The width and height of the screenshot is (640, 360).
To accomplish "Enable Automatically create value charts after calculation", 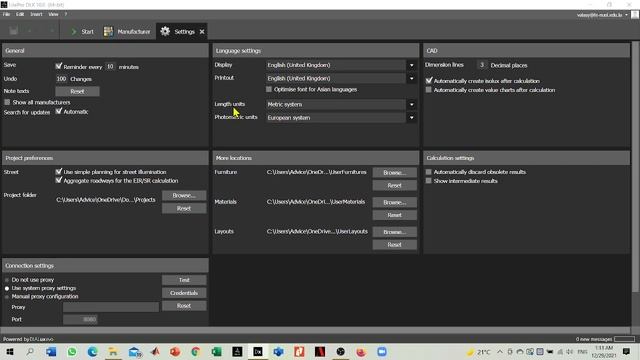I will [429, 89].
